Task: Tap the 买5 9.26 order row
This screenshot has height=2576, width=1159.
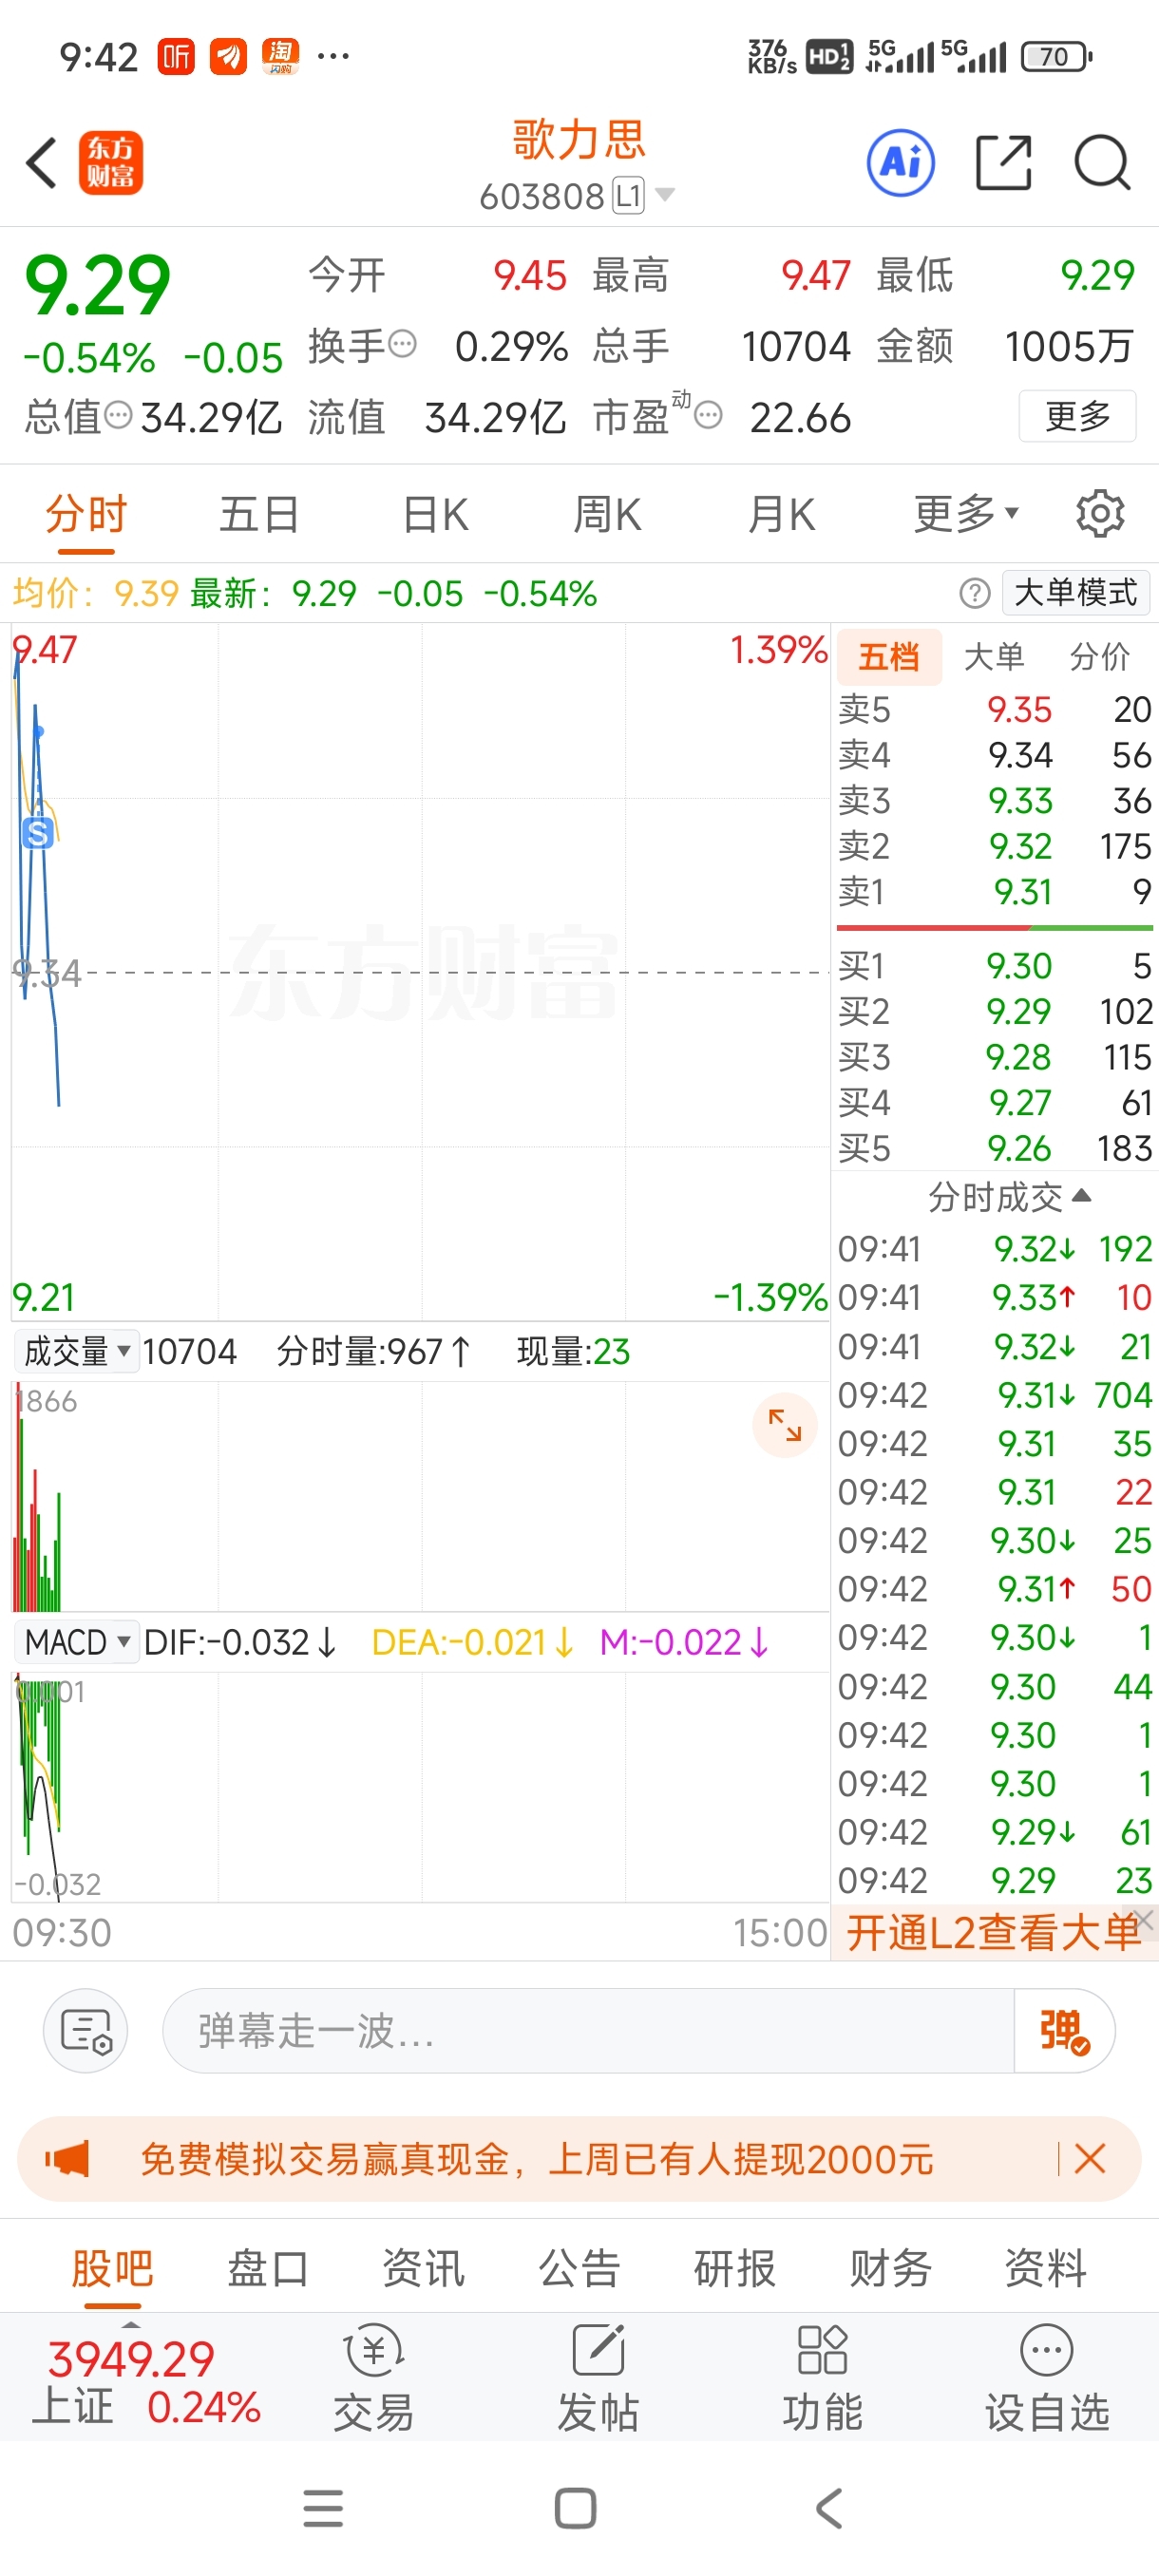Action: [x=995, y=1148]
